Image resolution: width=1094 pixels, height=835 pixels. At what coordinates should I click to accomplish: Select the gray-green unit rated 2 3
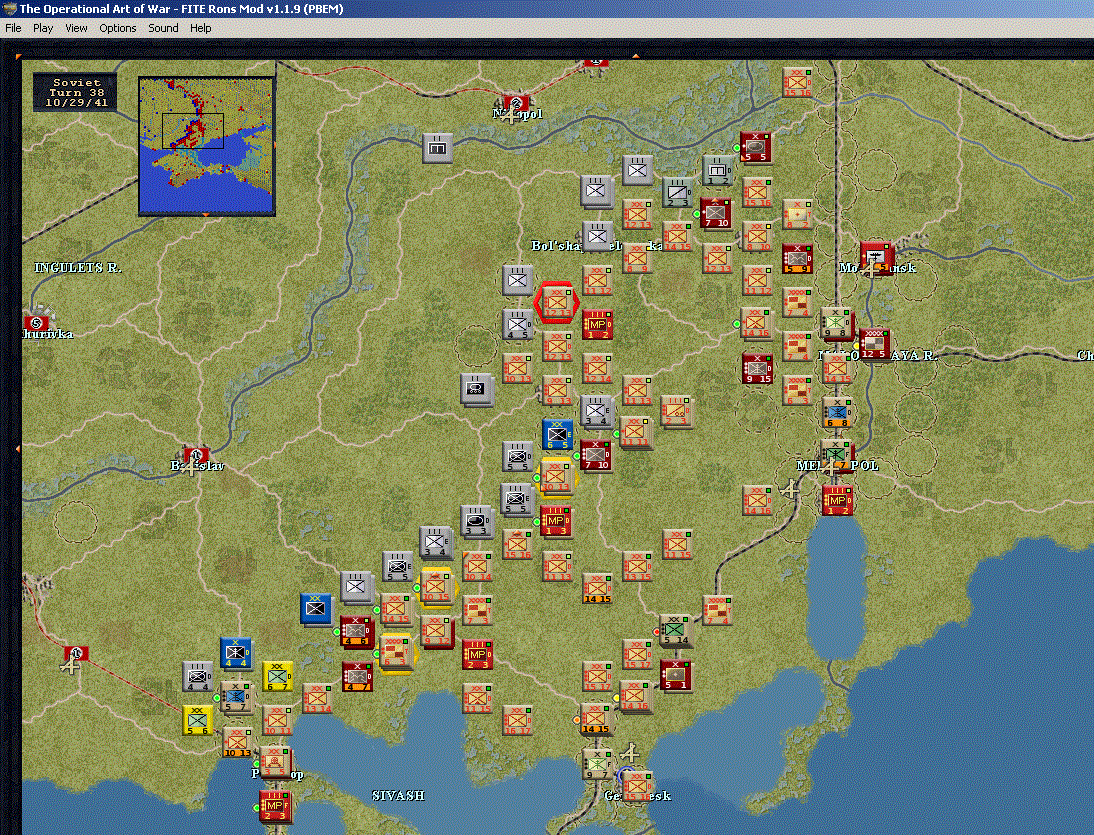pyautogui.click(x=677, y=193)
